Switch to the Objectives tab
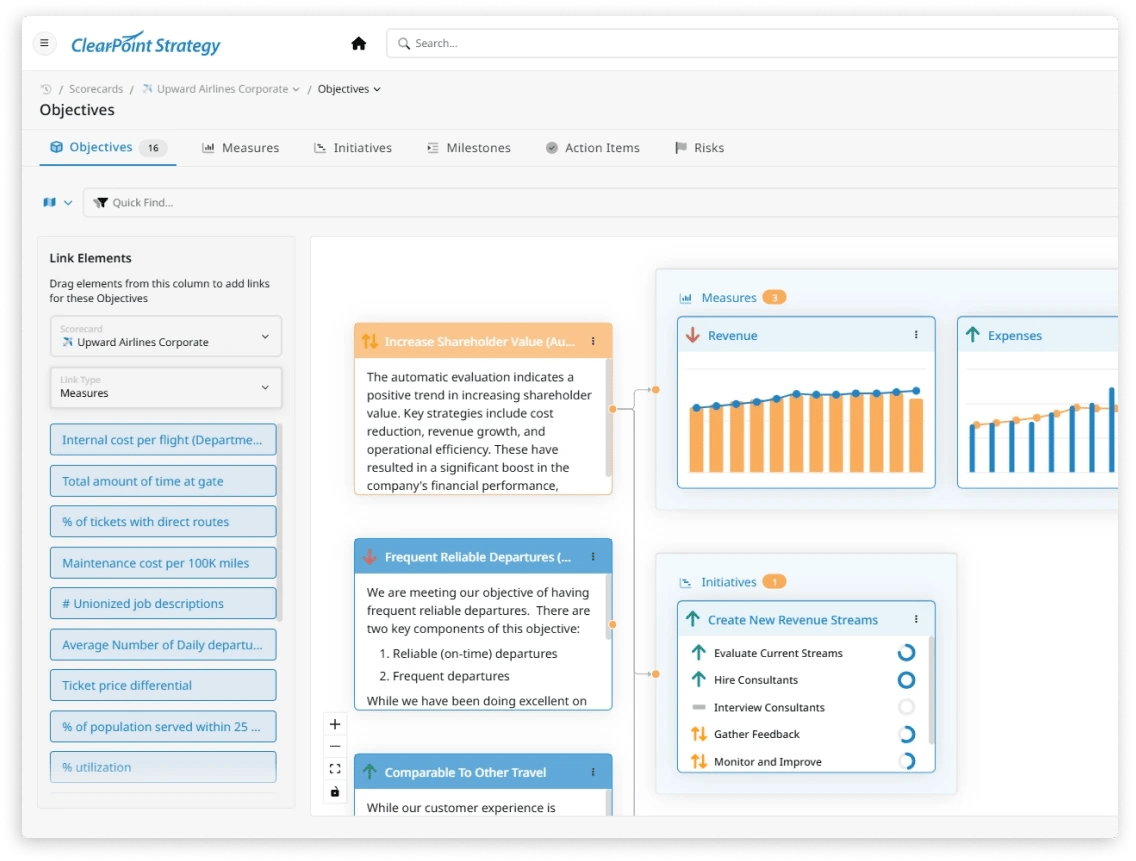Viewport: 1136px width, 861px height. click(x=108, y=147)
